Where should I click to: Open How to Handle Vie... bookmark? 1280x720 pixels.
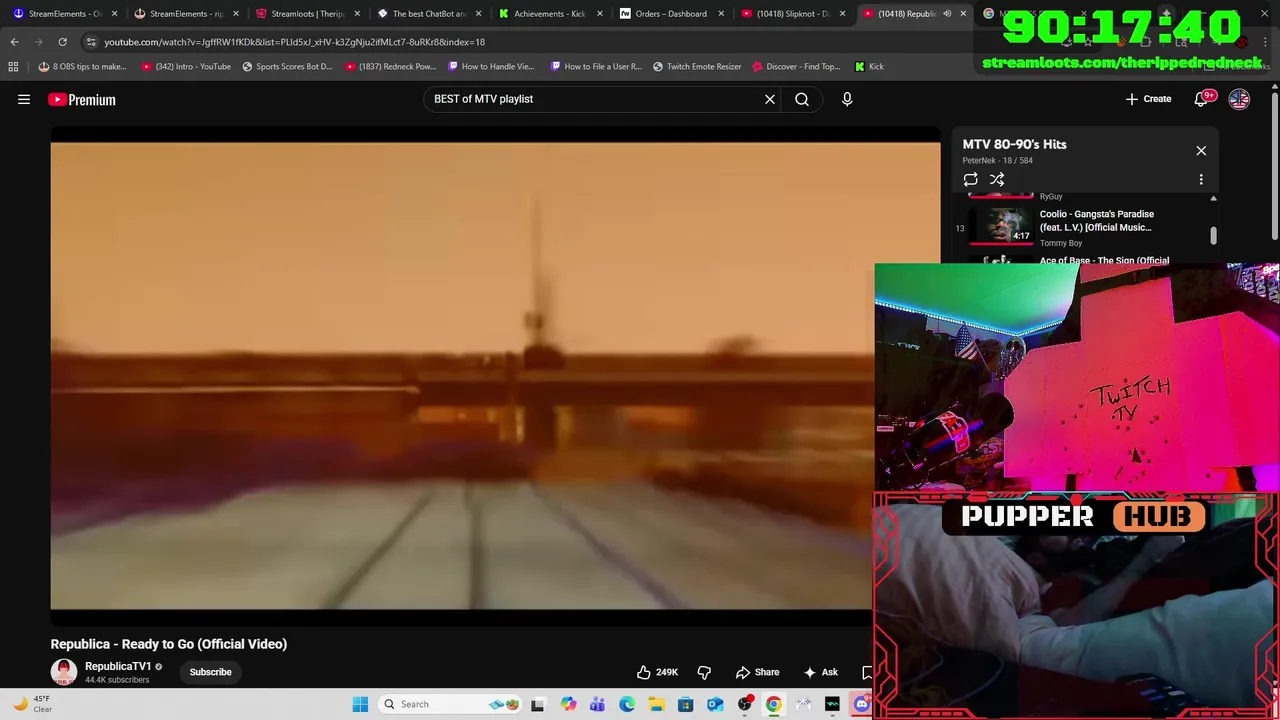point(491,66)
